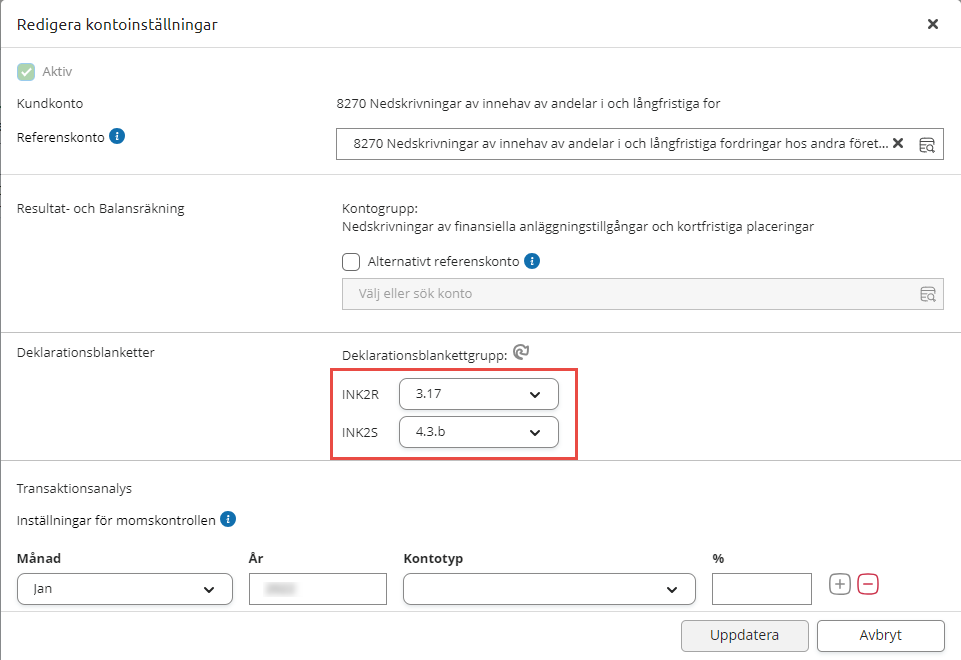Screen dimensions: 961x660
Task: Click the info icon next to Referenskonto
Action: tap(117, 136)
